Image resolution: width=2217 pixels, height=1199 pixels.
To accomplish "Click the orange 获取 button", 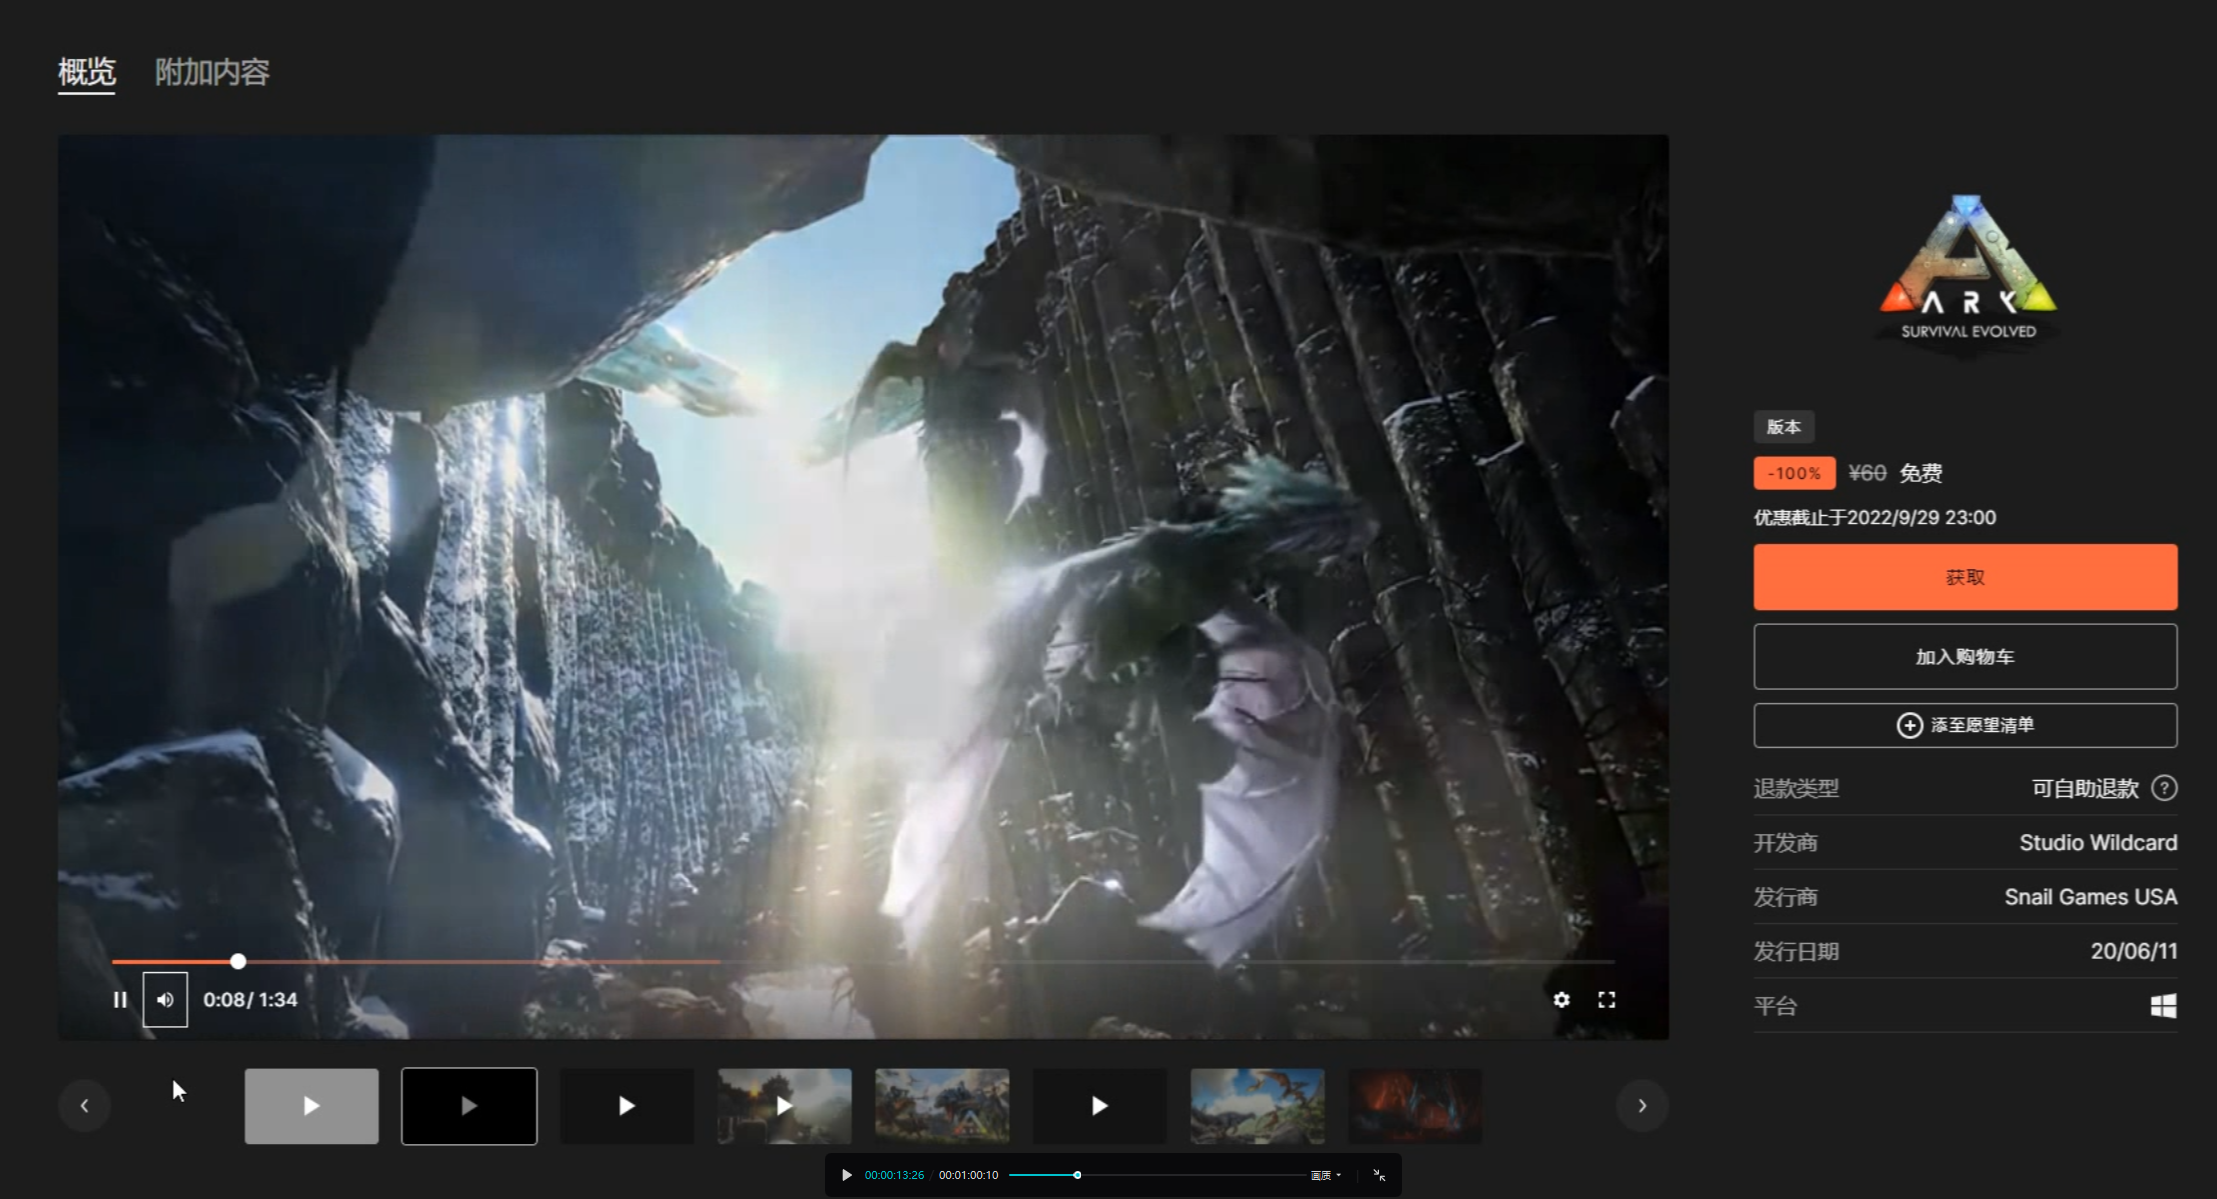I will [x=1965, y=577].
